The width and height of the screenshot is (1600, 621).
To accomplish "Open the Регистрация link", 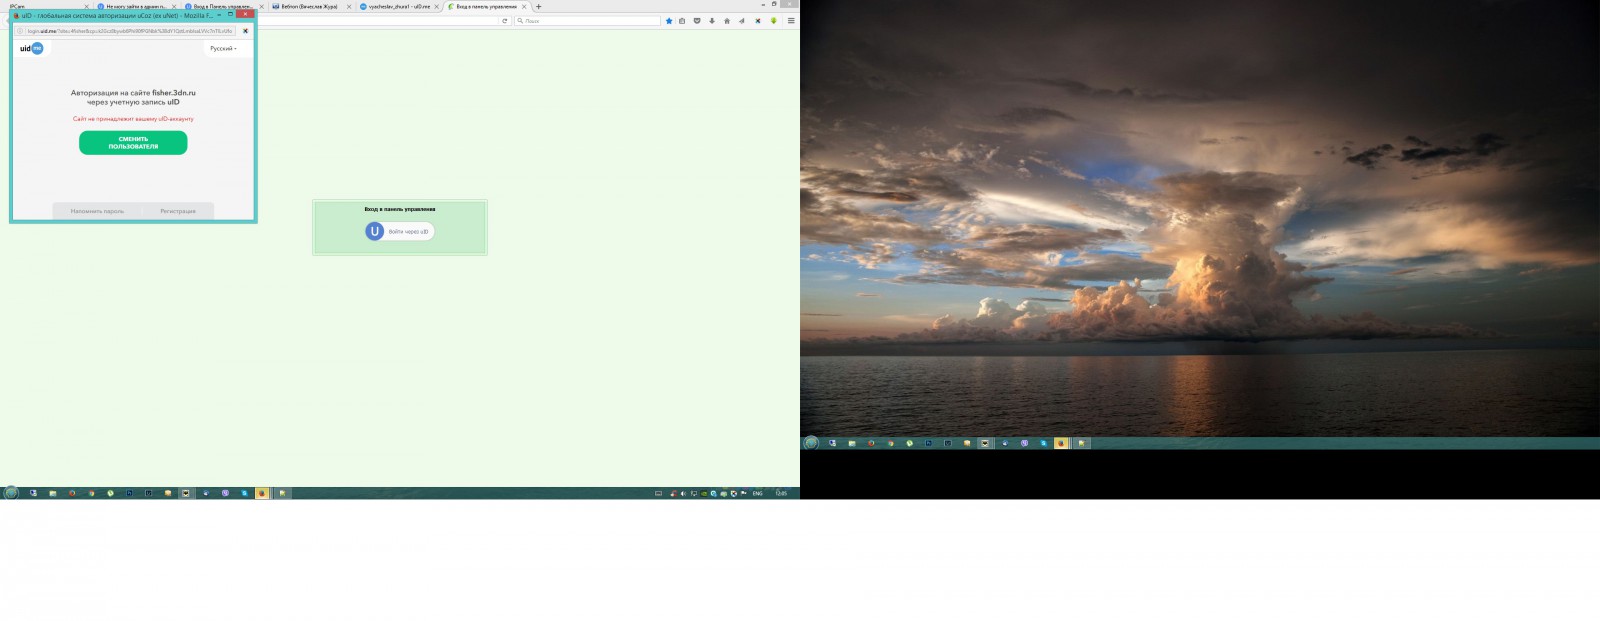I will pos(178,211).
